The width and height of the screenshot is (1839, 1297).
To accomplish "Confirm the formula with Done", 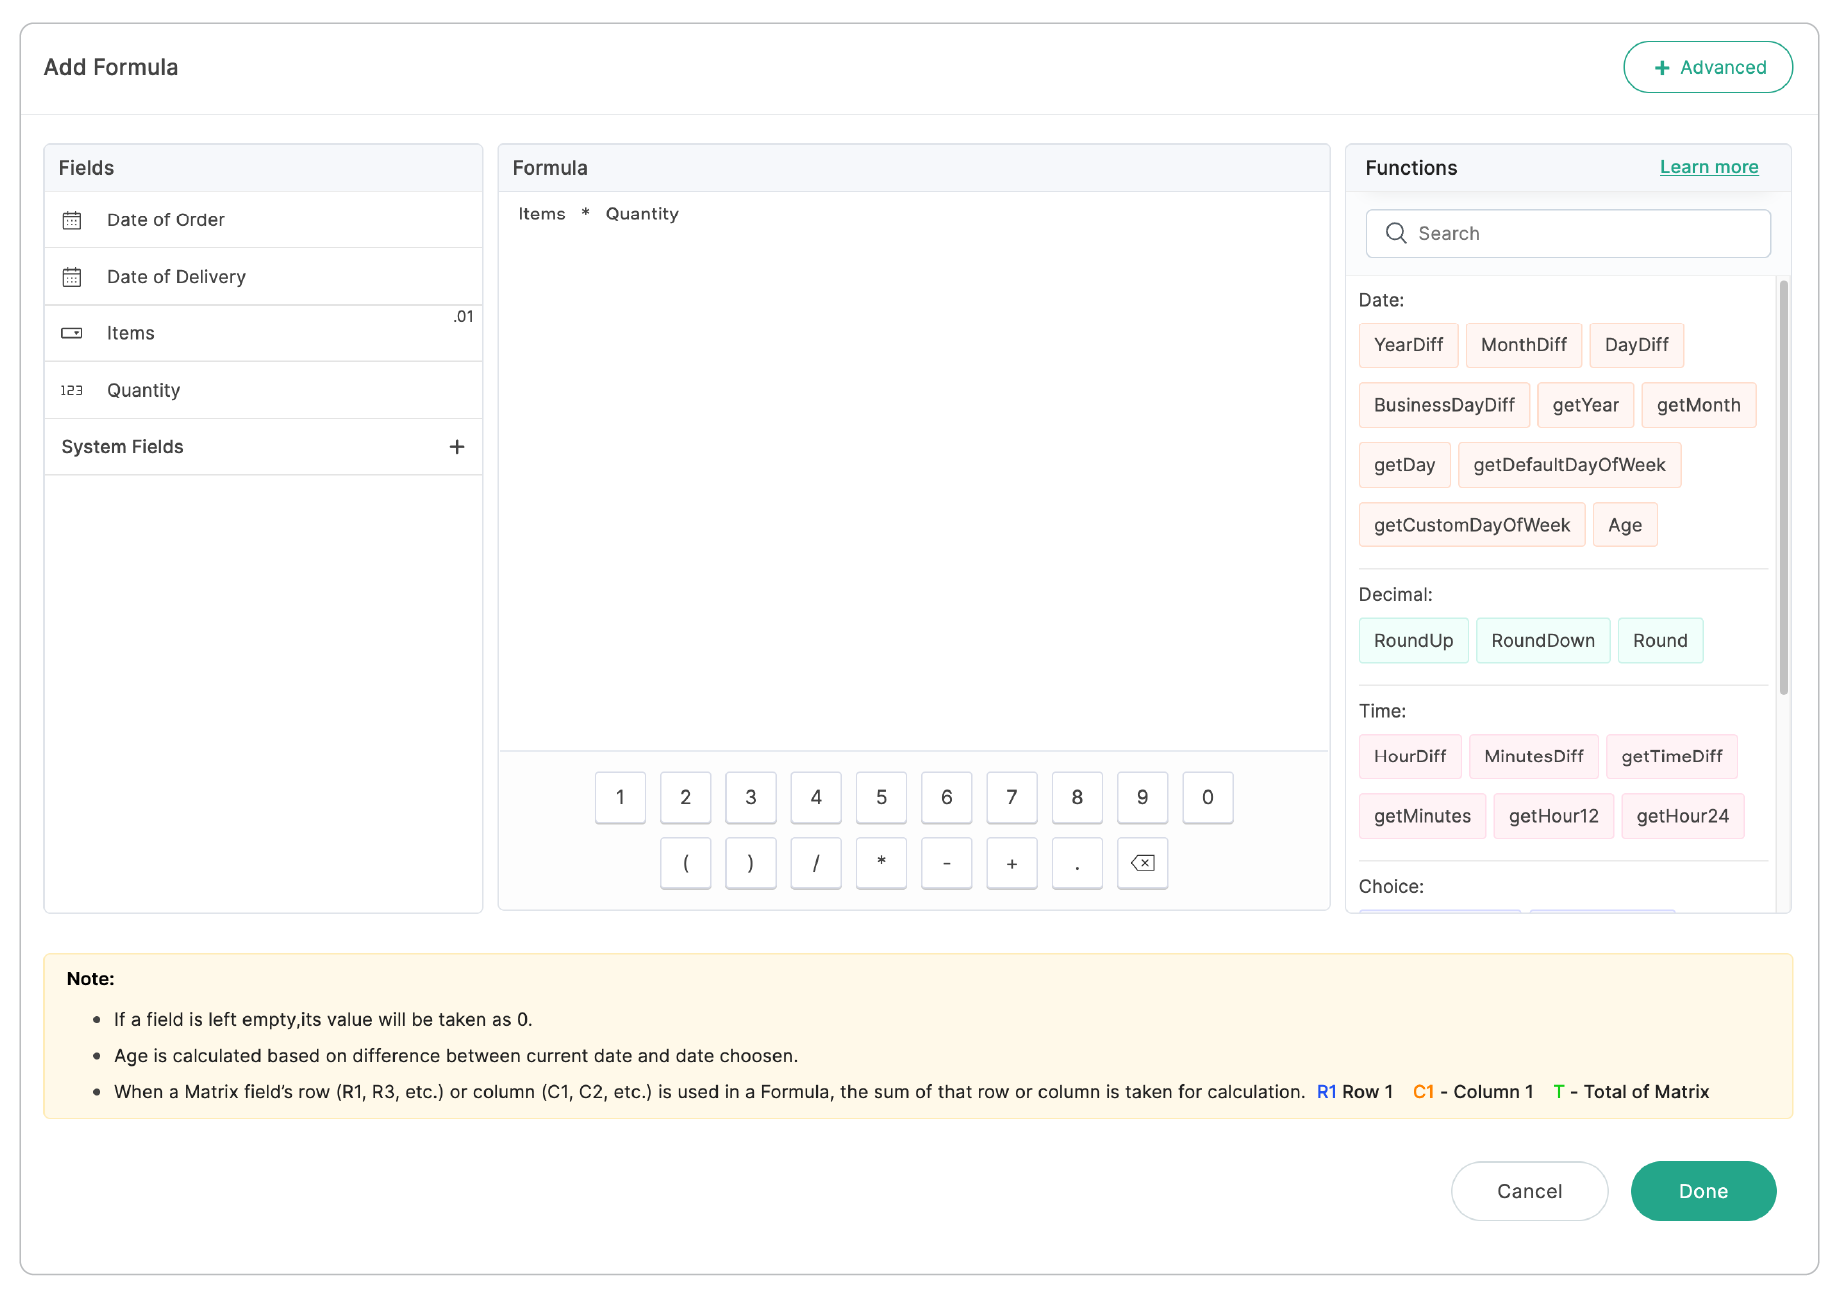I will (1702, 1191).
